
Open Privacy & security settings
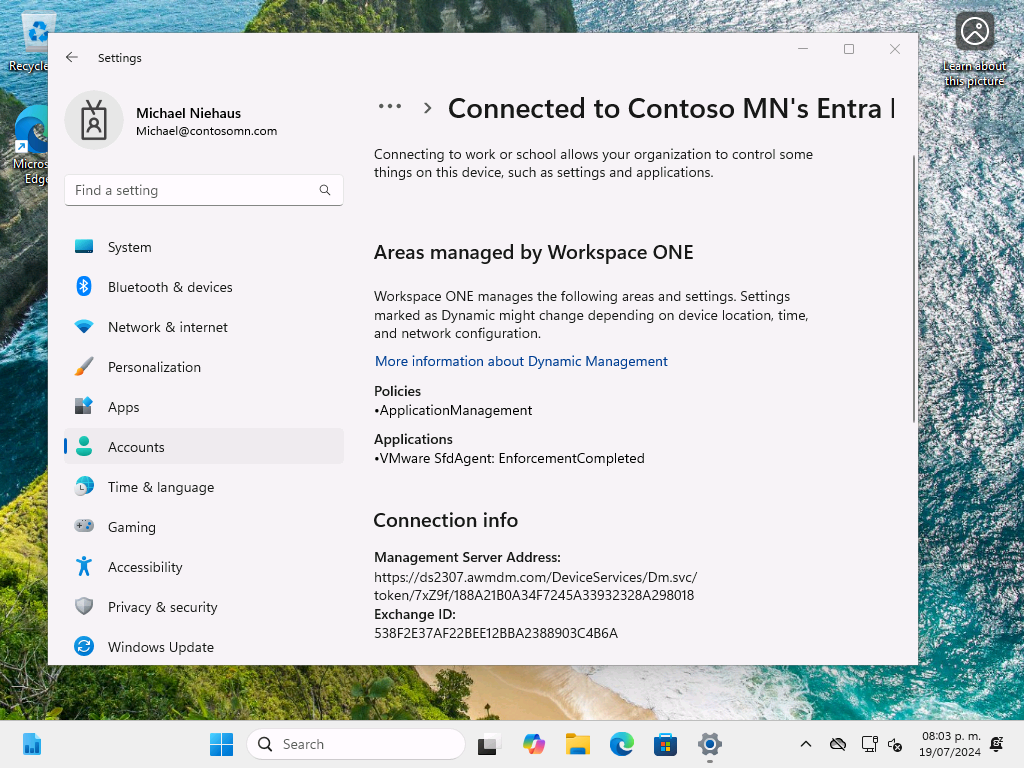coord(162,607)
